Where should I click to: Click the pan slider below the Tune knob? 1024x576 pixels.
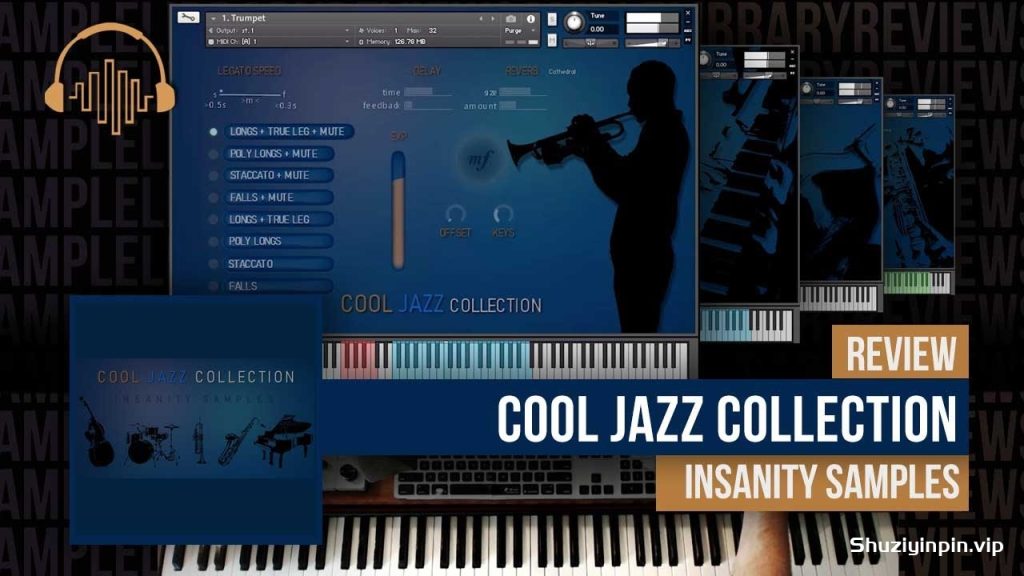pos(590,43)
